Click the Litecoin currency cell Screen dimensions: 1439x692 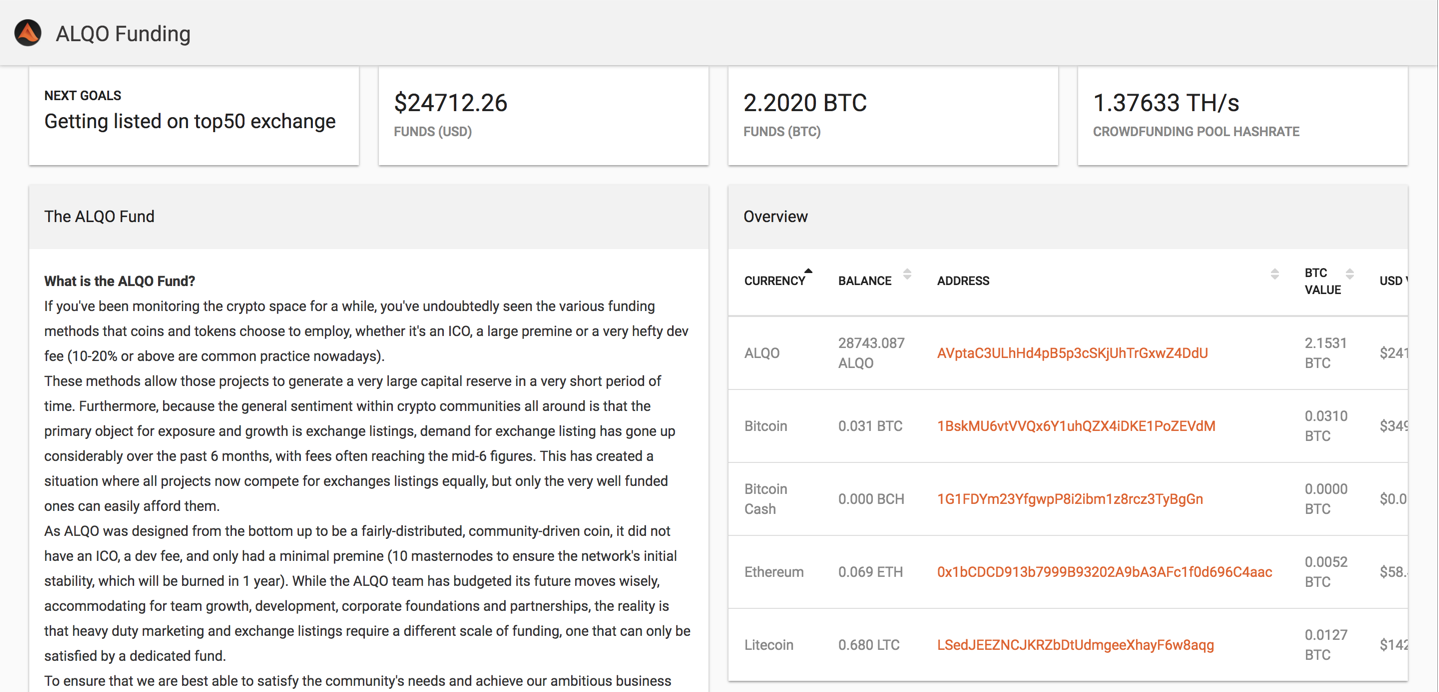coord(769,645)
